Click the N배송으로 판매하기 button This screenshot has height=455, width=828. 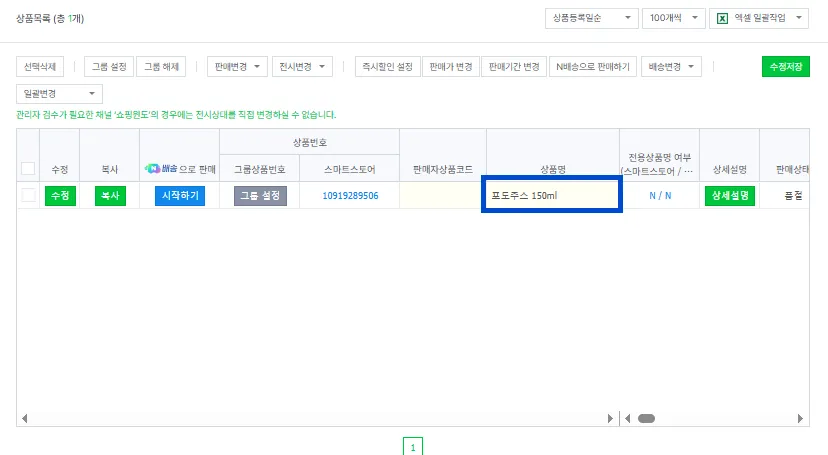tap(593, 67)
